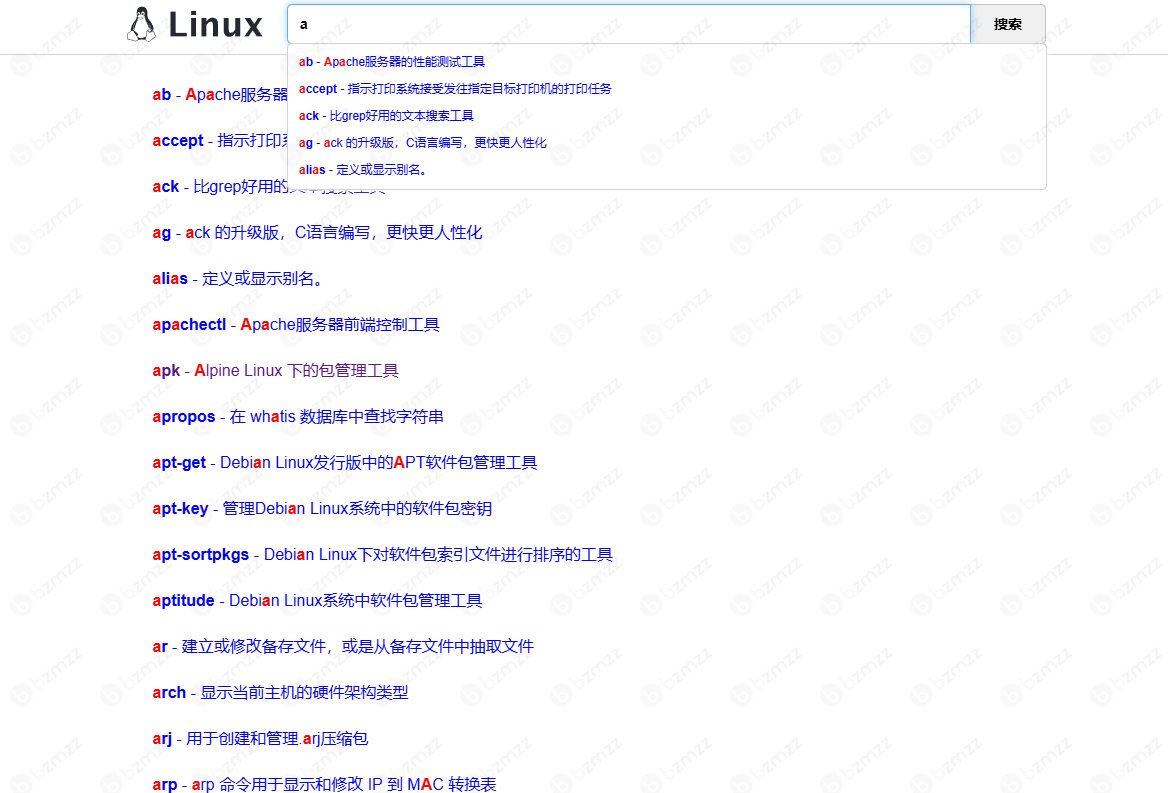Open the apachectl command page
This screenshot has width=1168, height=793.
[x=296, y=325]
